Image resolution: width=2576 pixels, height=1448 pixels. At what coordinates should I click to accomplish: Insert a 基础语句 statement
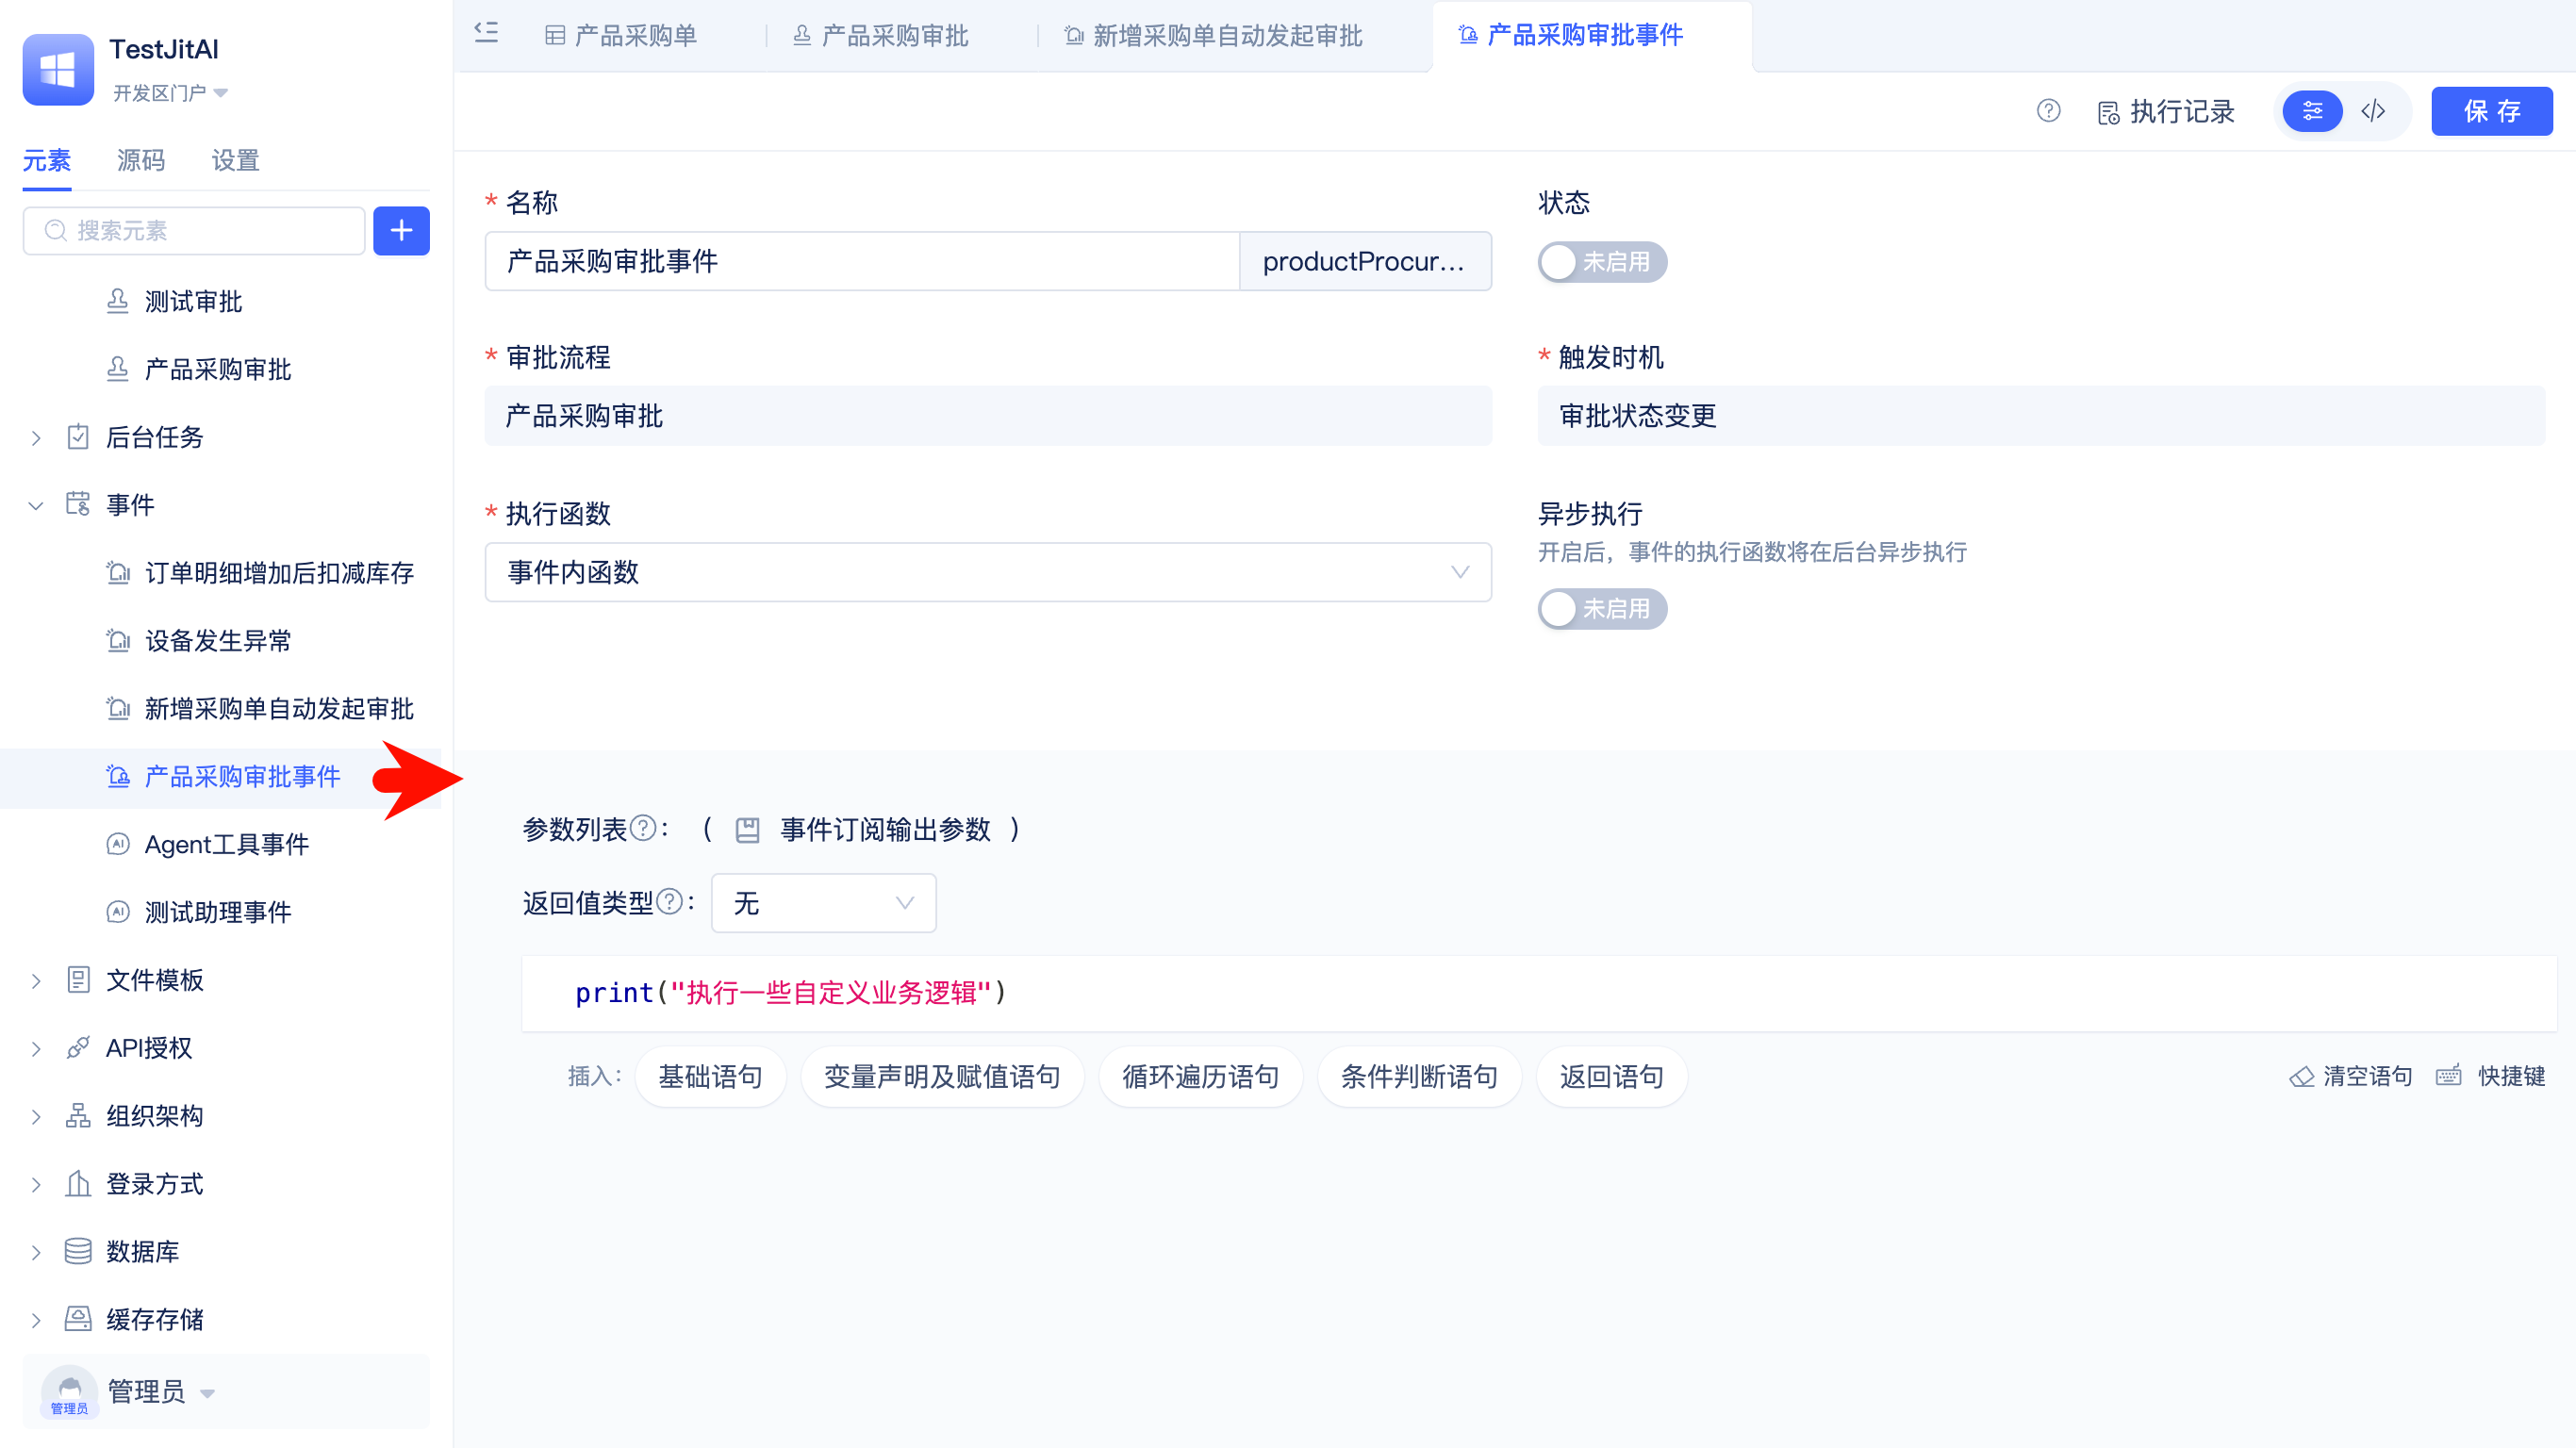(x=711, y=1076)
